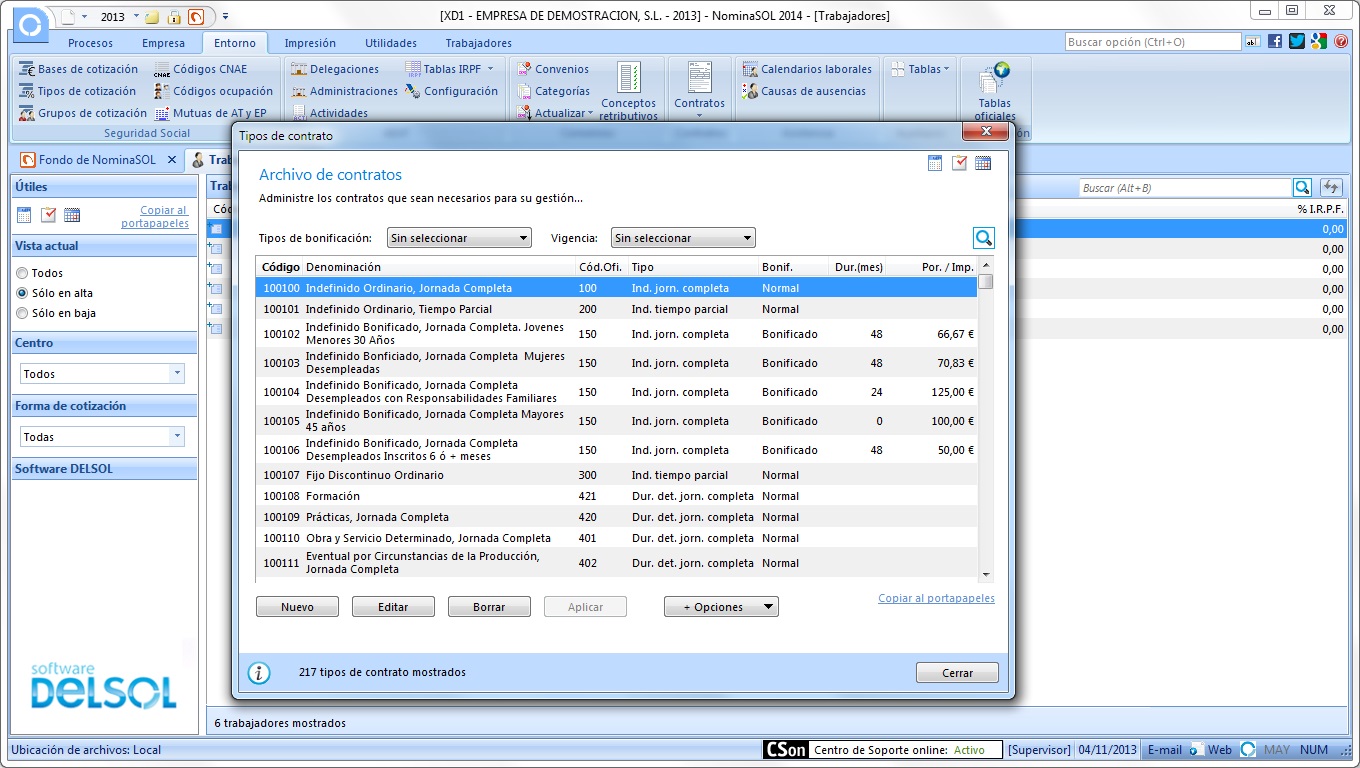The width and height of the screenshot is (1360, 768).
Task: Select row 100101 Indefinido Ordinario, Tiempo Parcial
Action: 617,309
